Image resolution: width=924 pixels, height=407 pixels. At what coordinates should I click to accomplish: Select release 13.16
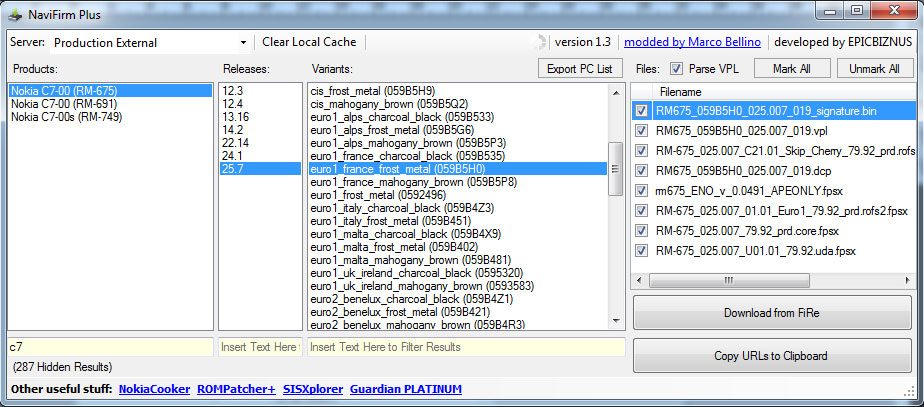click(260, 117)
